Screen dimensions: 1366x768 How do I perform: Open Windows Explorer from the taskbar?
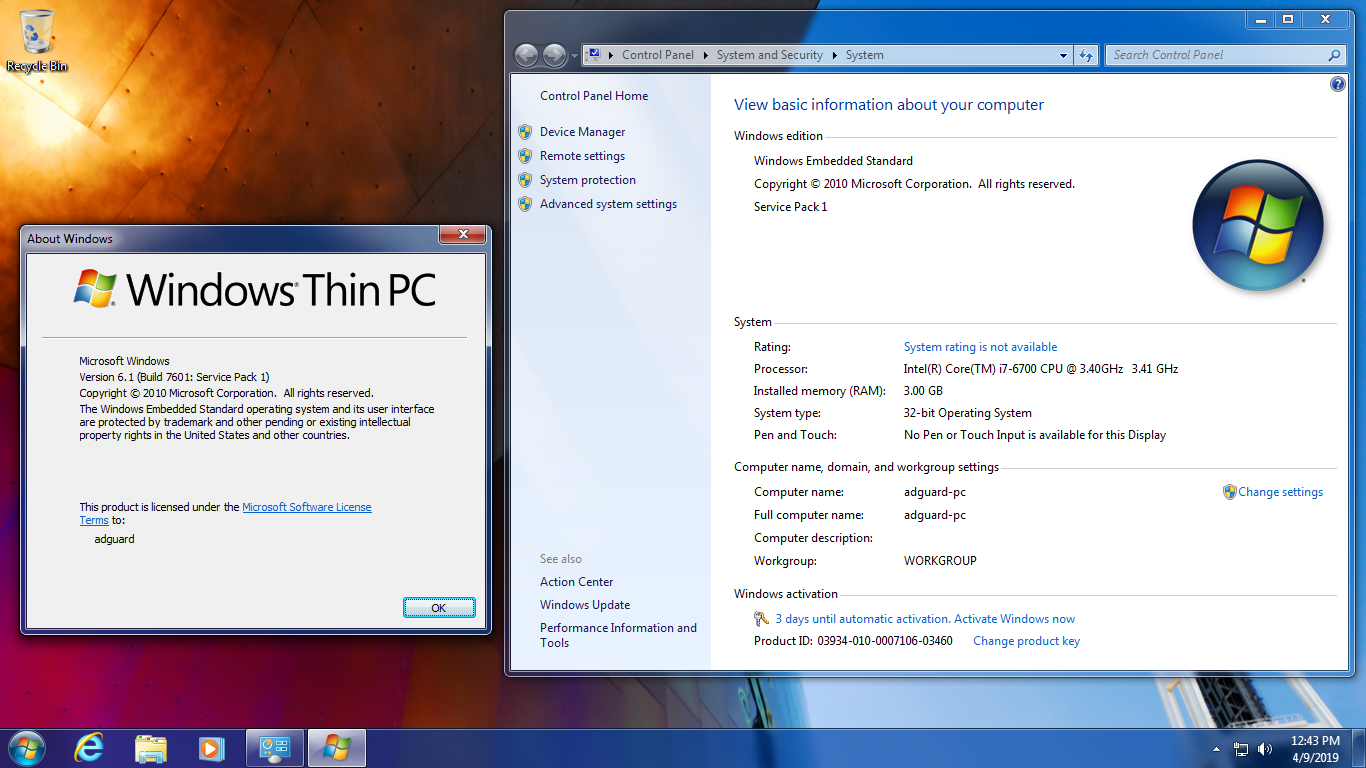click(151, 748)
